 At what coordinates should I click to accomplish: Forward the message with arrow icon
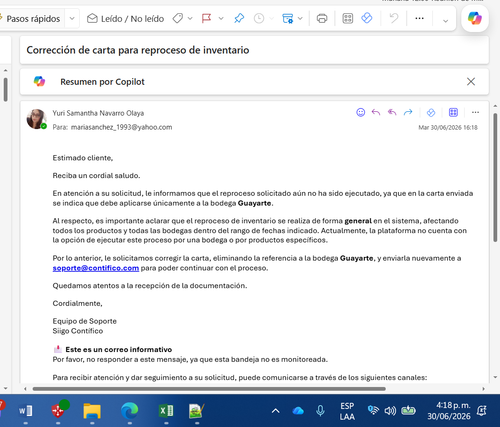[x=408, y=112]
